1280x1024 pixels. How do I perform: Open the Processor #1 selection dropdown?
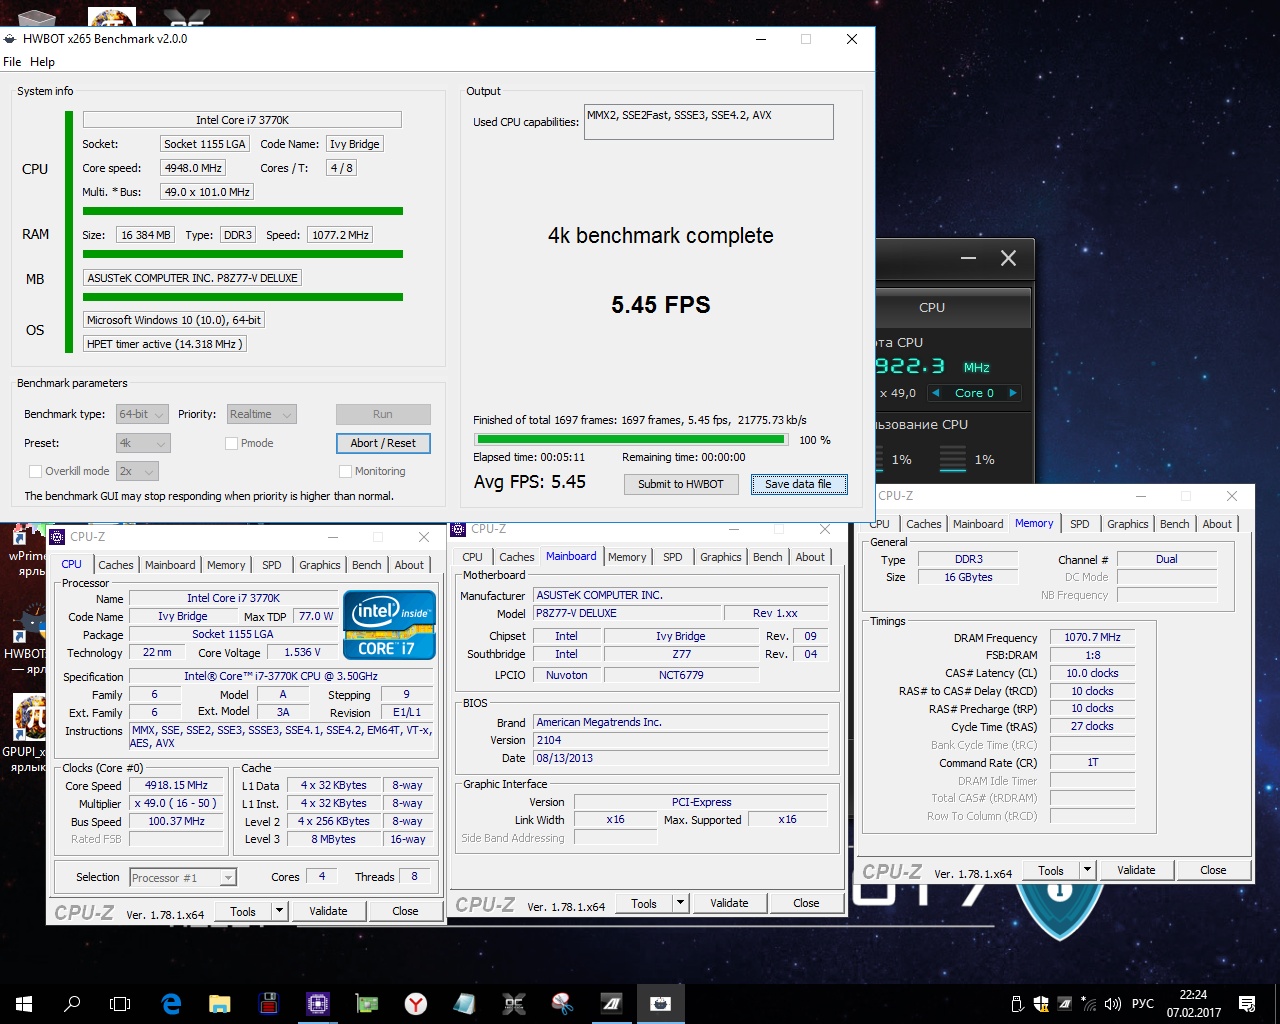pyautogui.click(x=183, y=878)
